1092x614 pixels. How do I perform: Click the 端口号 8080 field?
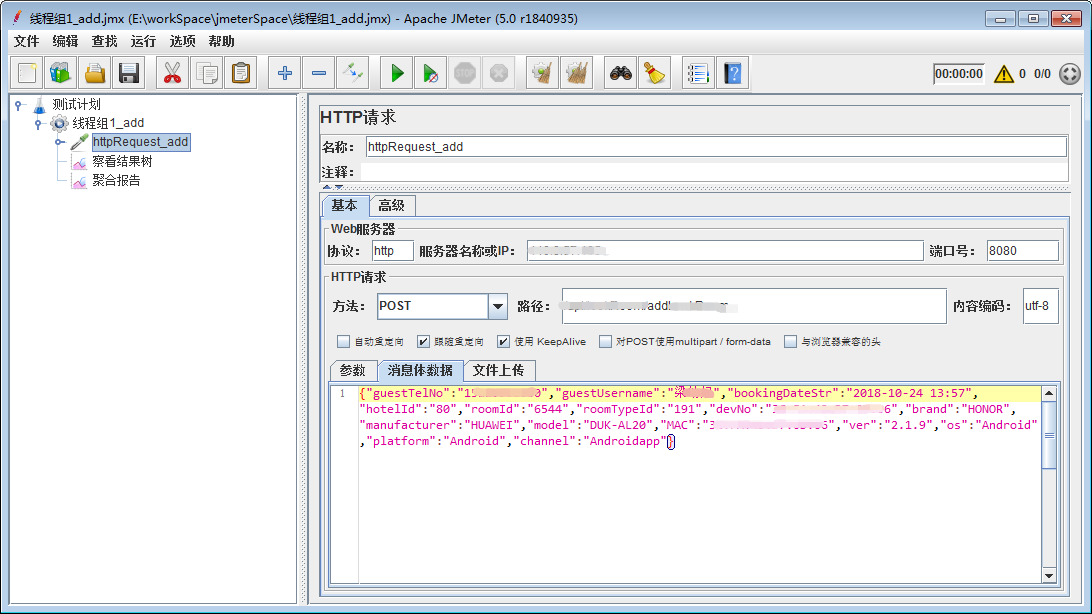click(x=1023, y=251)
